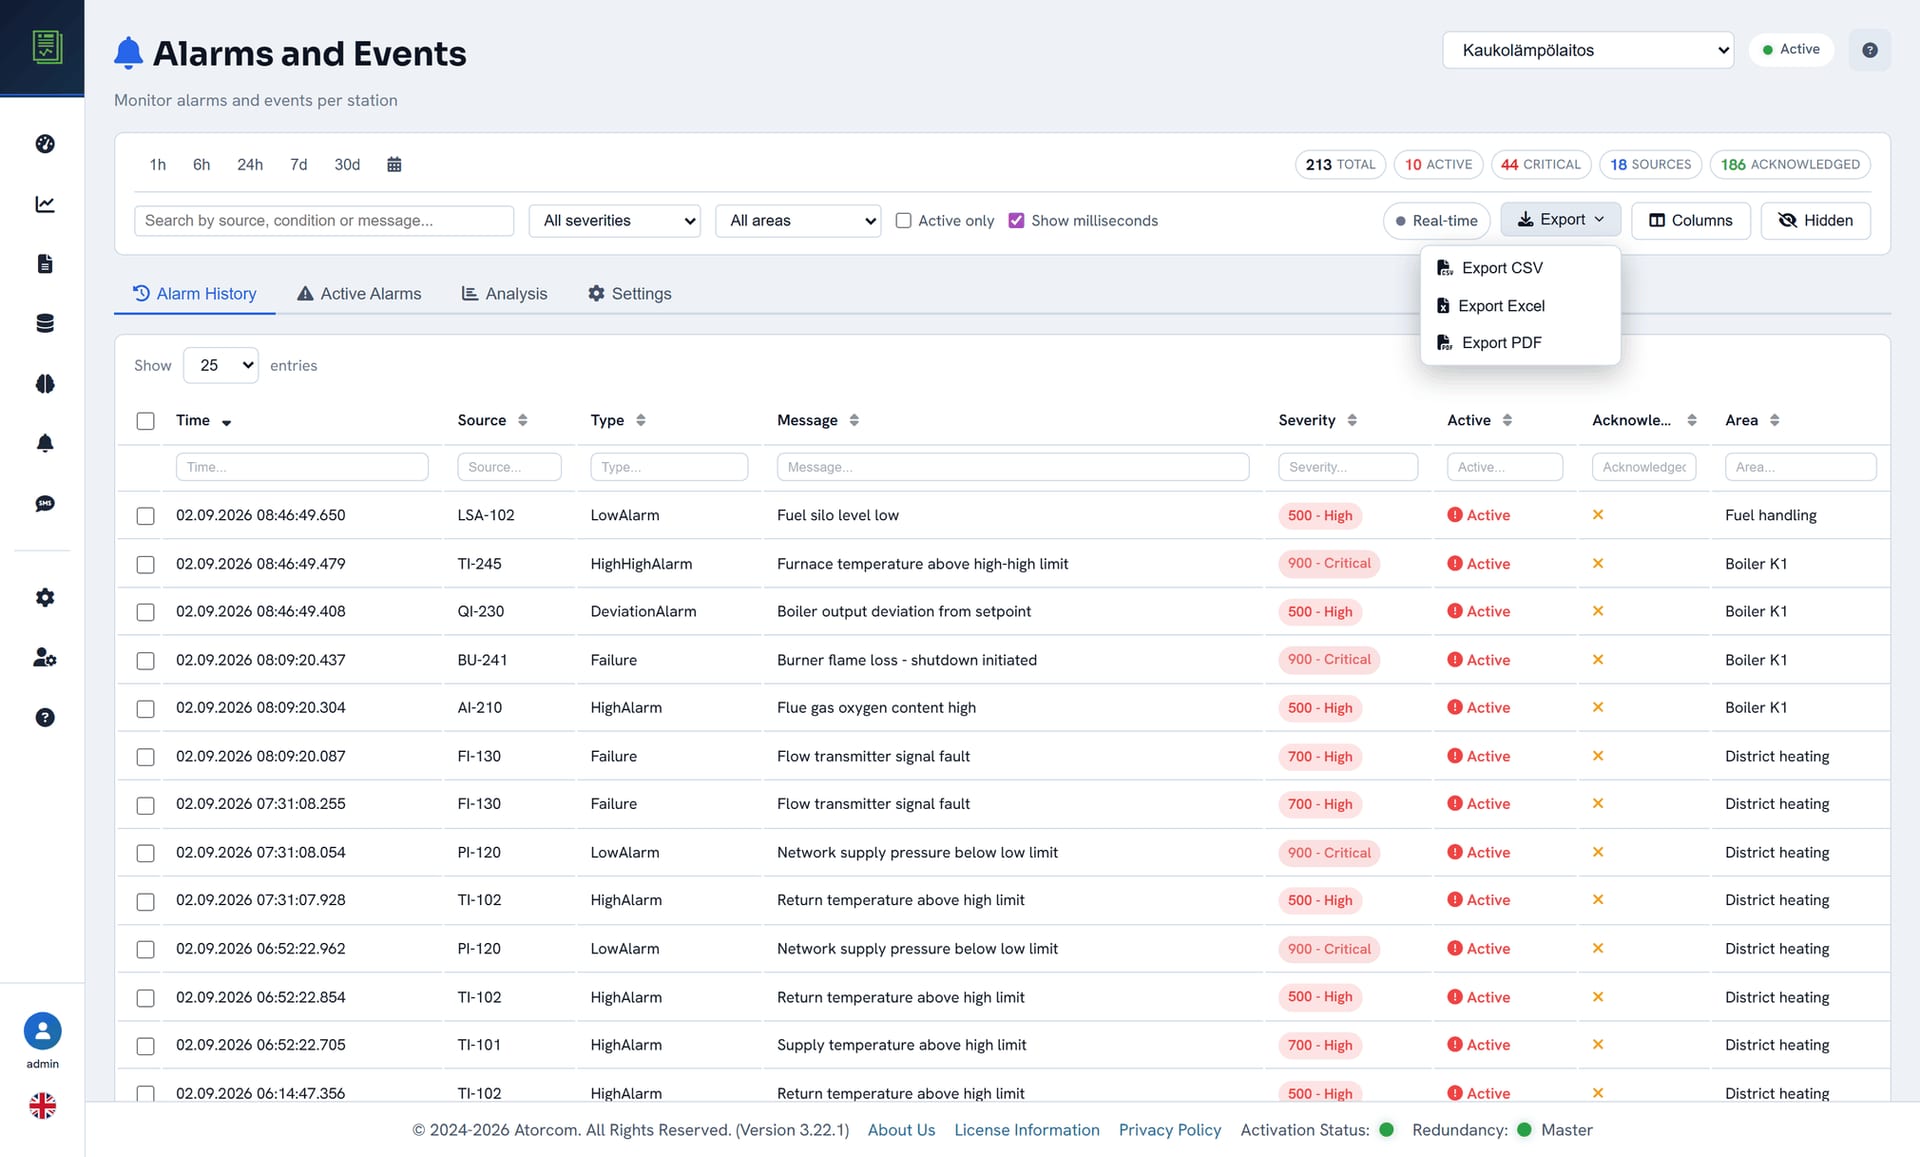Sort by Area column arrows
This screenshot has height=1157, width=1920.
click(1774, 420)
